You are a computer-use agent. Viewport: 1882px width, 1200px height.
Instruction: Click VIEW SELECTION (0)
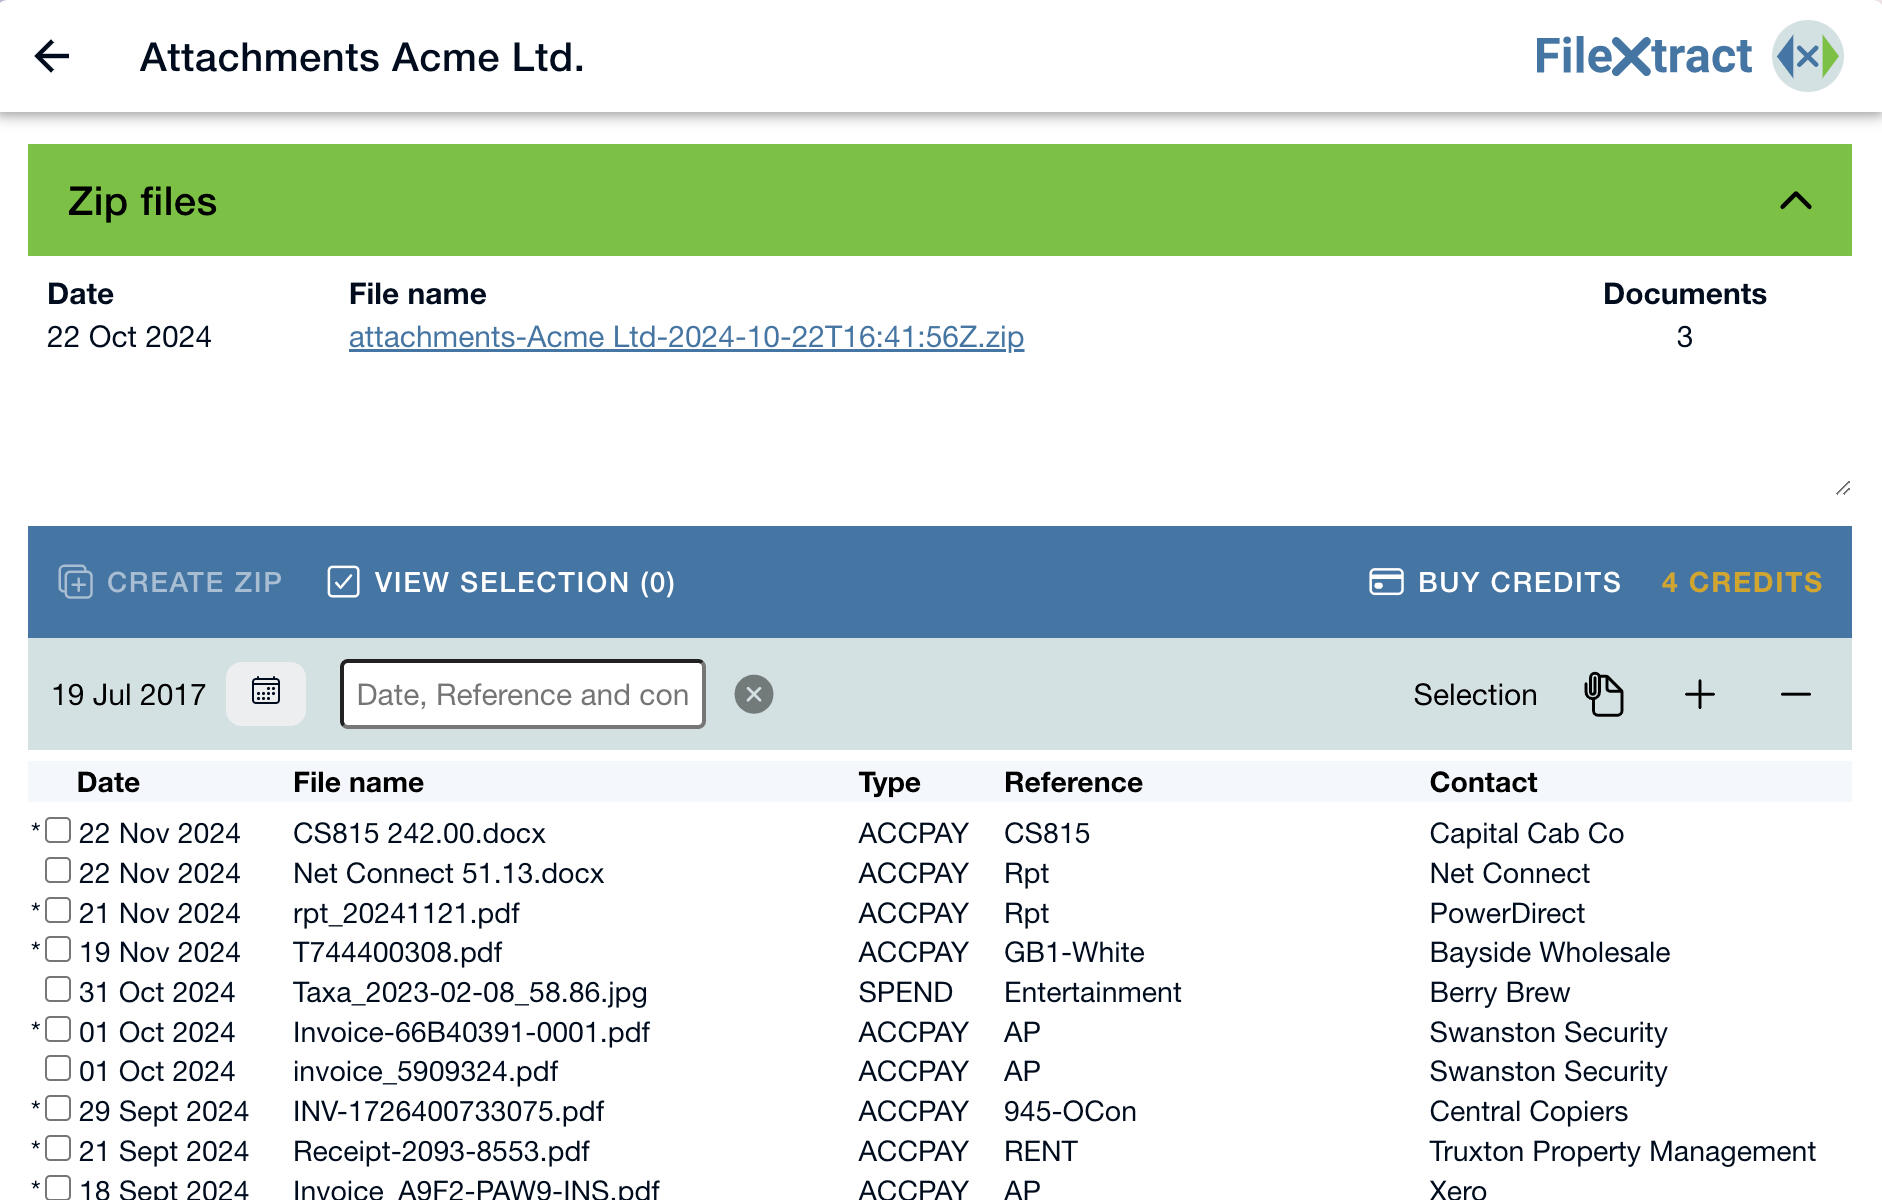[524, 581]
